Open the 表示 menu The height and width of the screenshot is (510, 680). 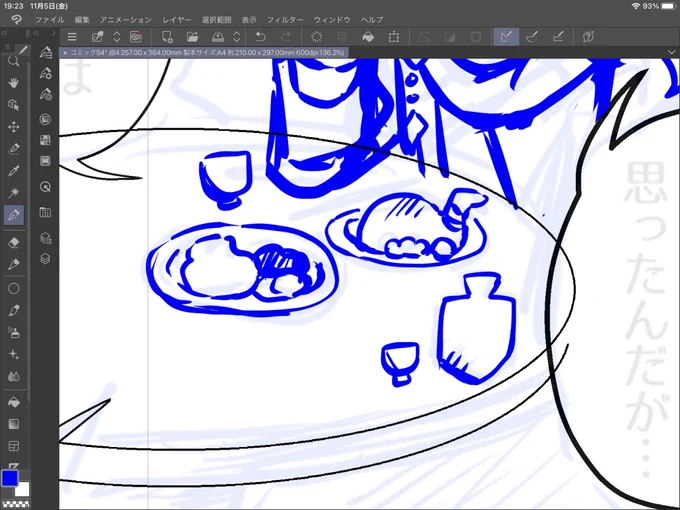pos(249,20)
